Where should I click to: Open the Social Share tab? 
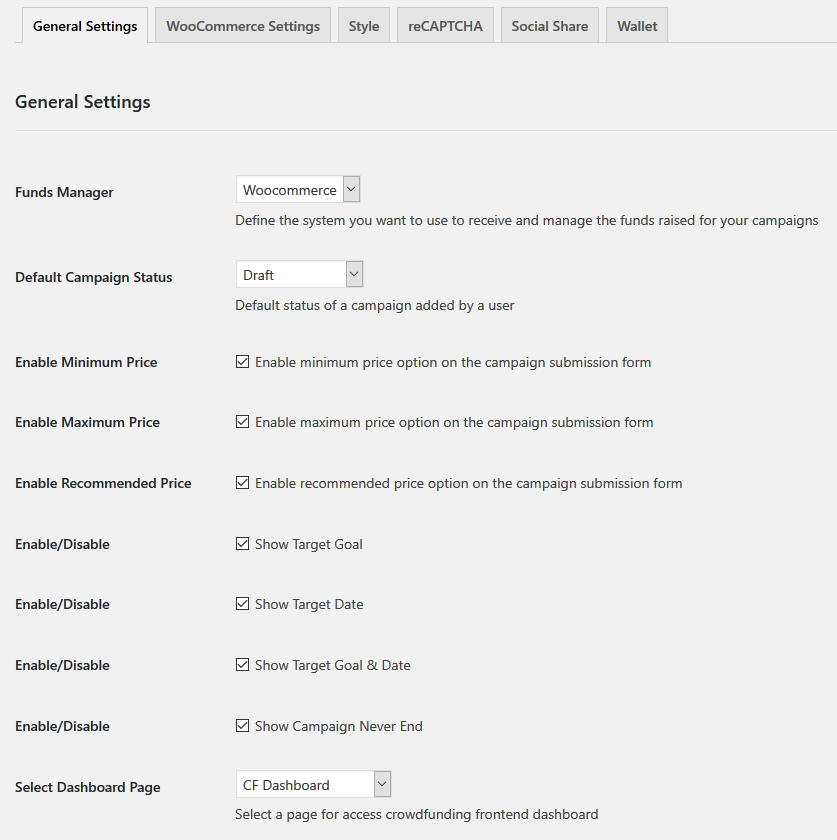pos(549,25)
